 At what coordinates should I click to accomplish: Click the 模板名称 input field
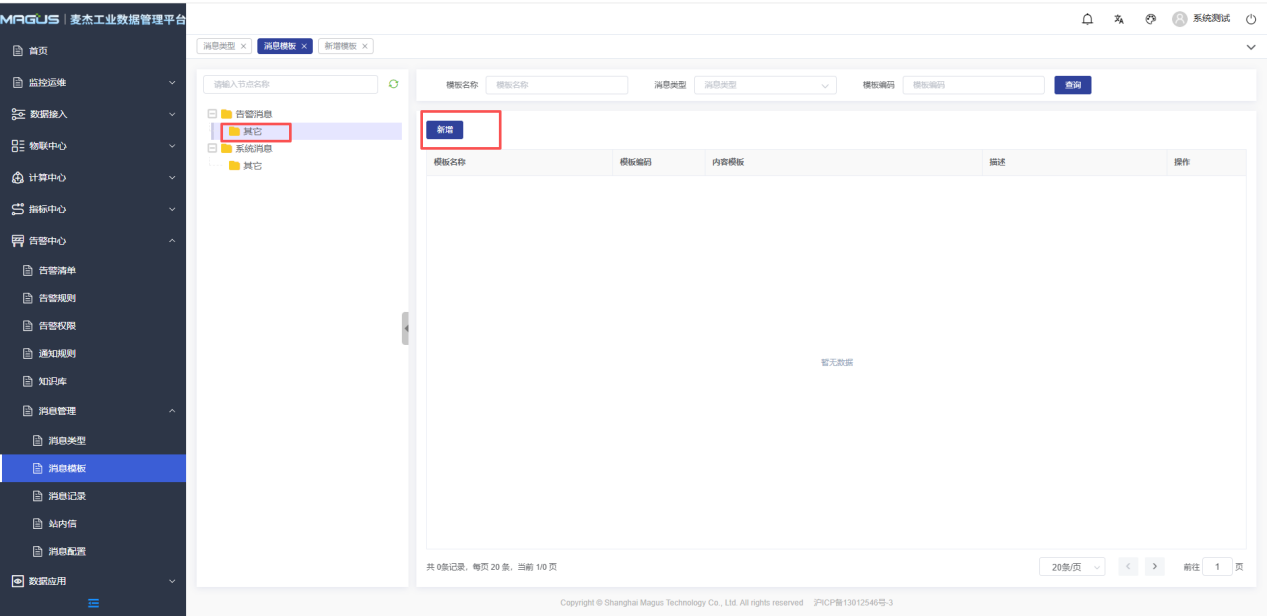(556, 85)
